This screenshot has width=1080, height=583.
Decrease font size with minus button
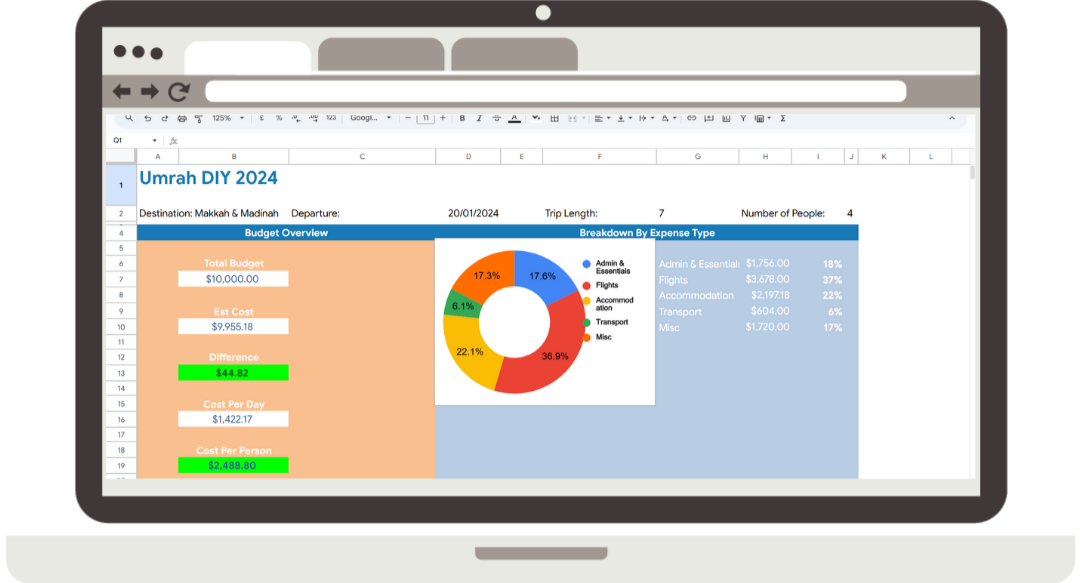[408, 118]
